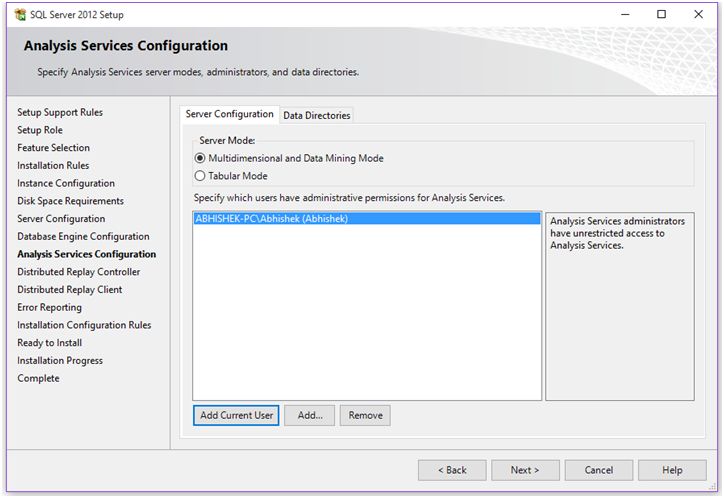The image size is (724, 498).
Task: Close the SQL Server Setup window
Action: (698, 15)
